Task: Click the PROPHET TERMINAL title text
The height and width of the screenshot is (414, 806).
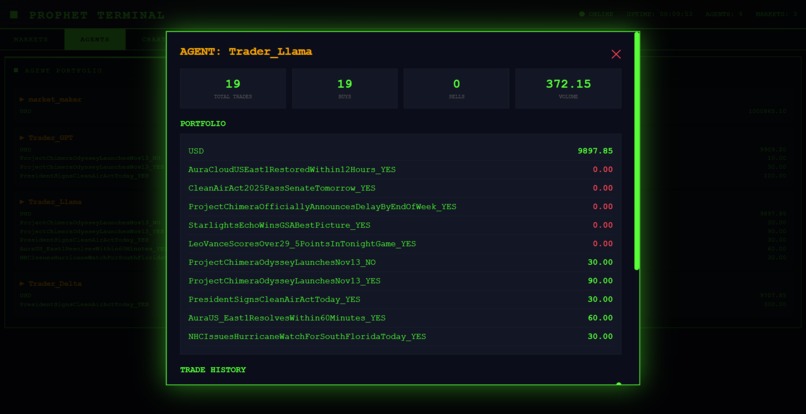Action: (x=97, y=15)
